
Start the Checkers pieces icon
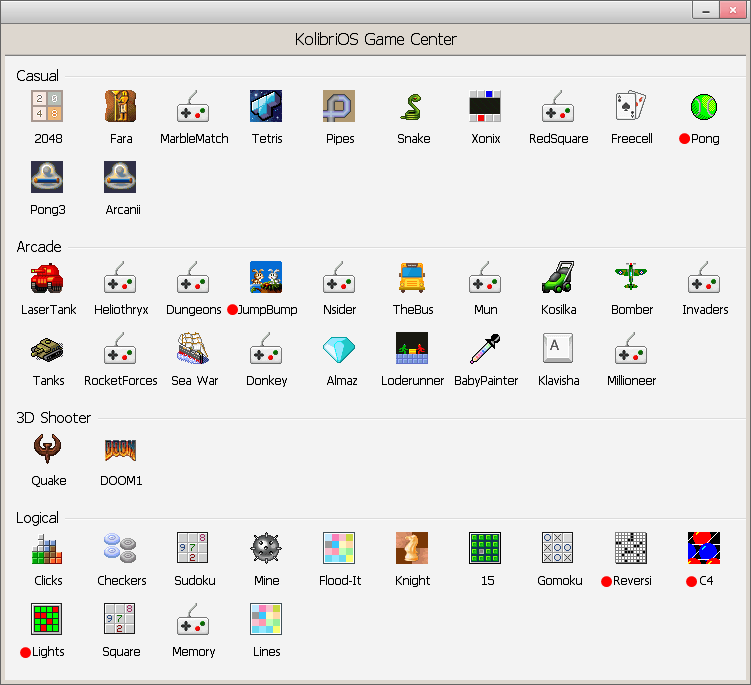(120, 548)
